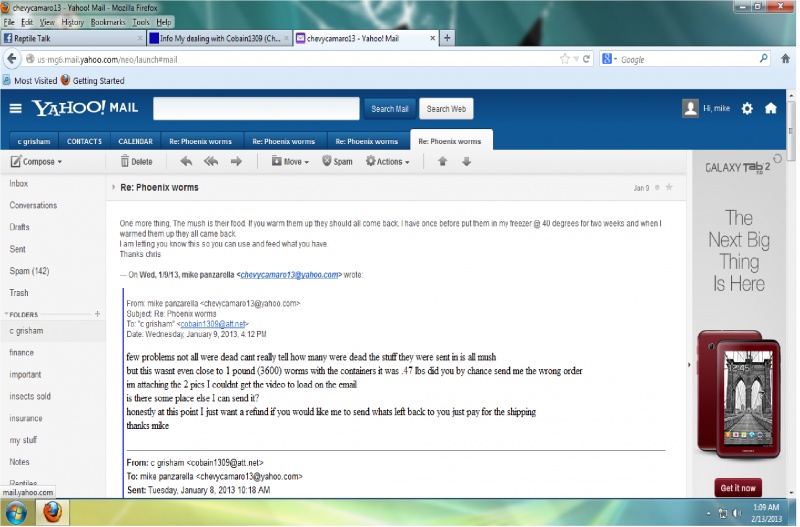
Task: Click the volume icon in system tray
Action: 737,513
